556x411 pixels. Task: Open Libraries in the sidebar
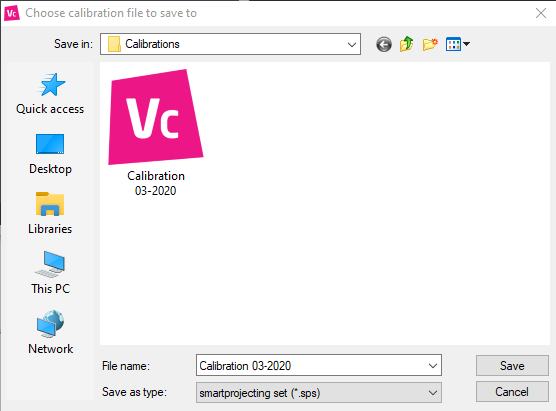pos(50,213)
